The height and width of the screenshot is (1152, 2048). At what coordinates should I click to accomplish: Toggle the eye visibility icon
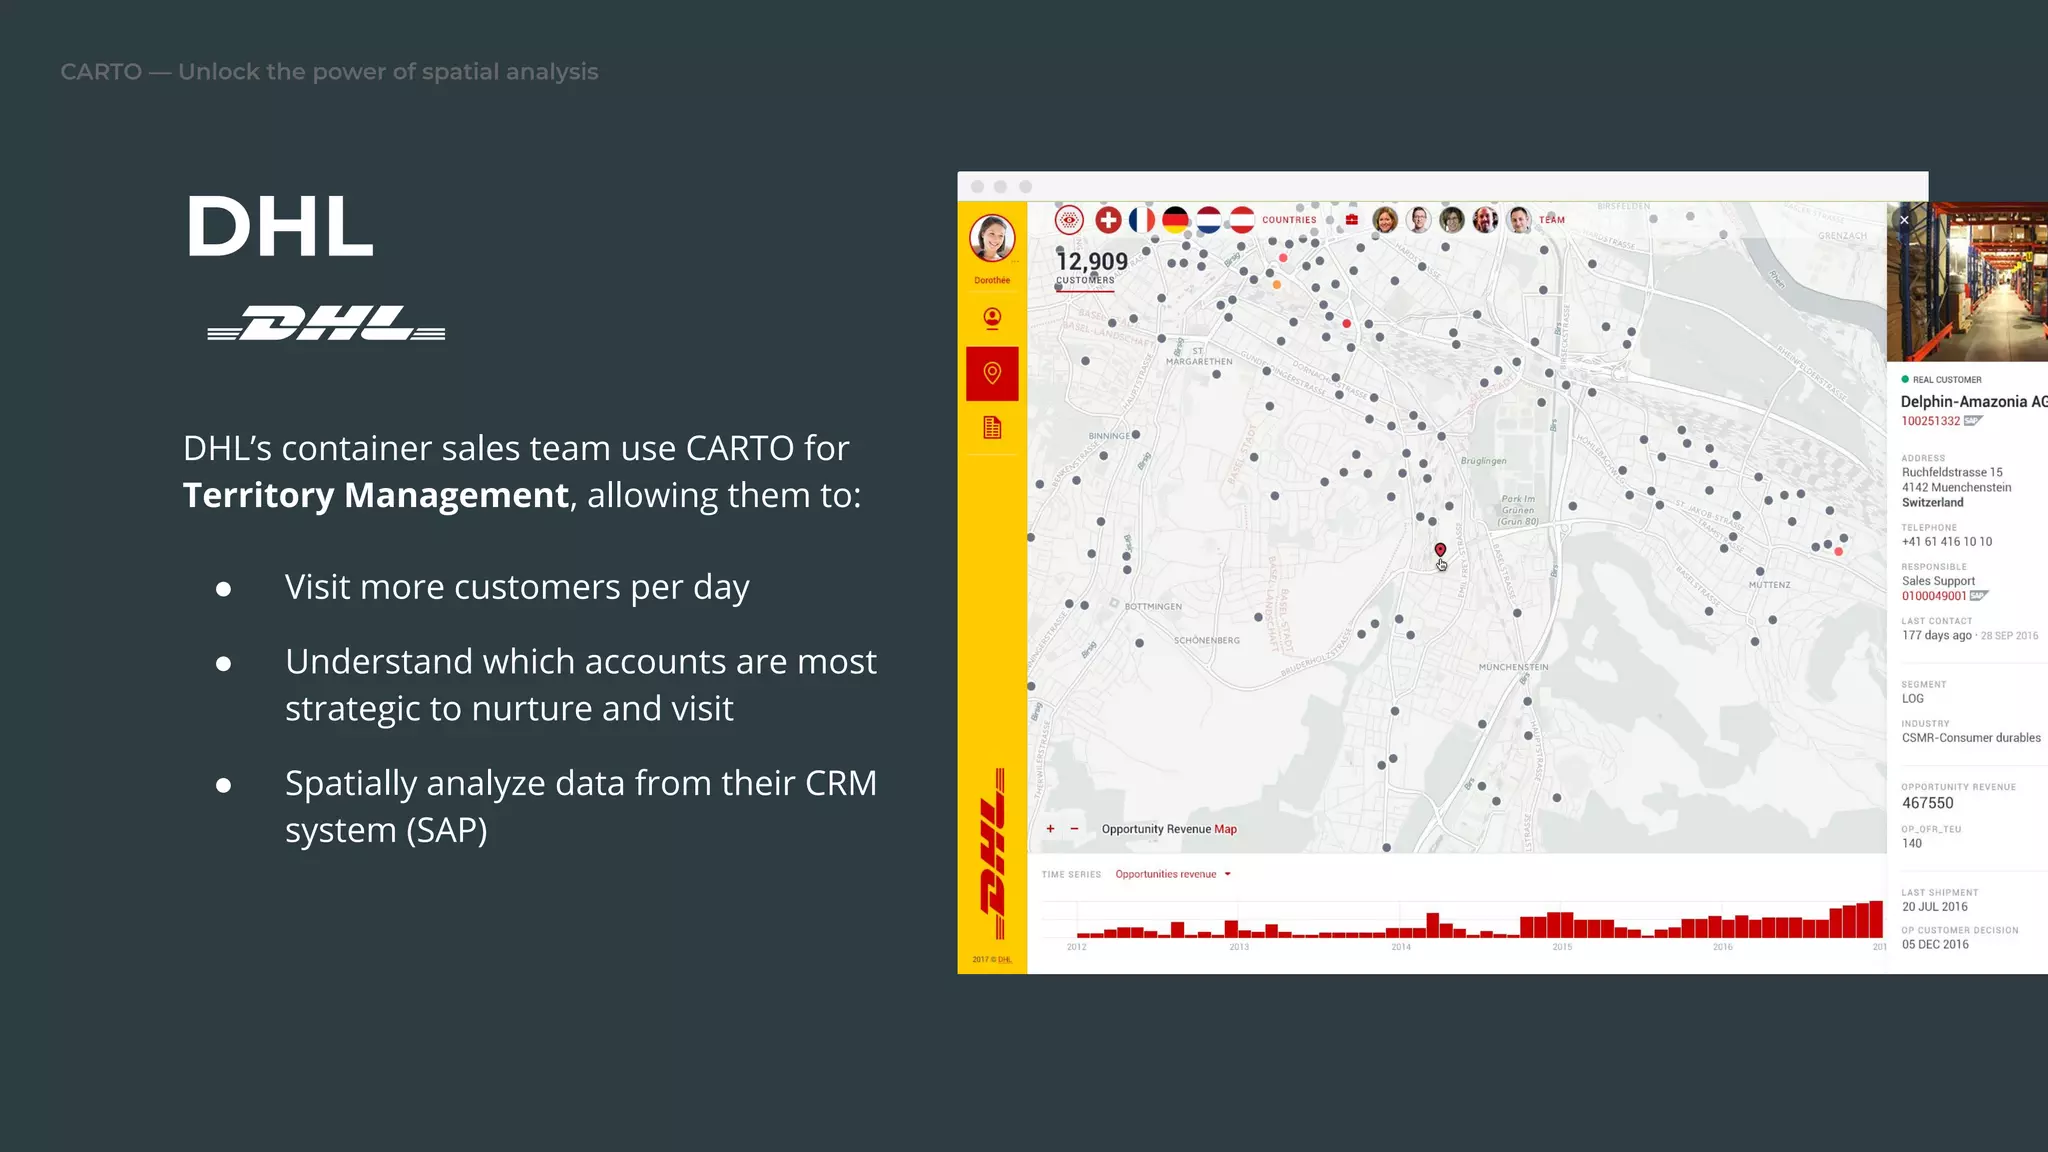point(1069,220)
